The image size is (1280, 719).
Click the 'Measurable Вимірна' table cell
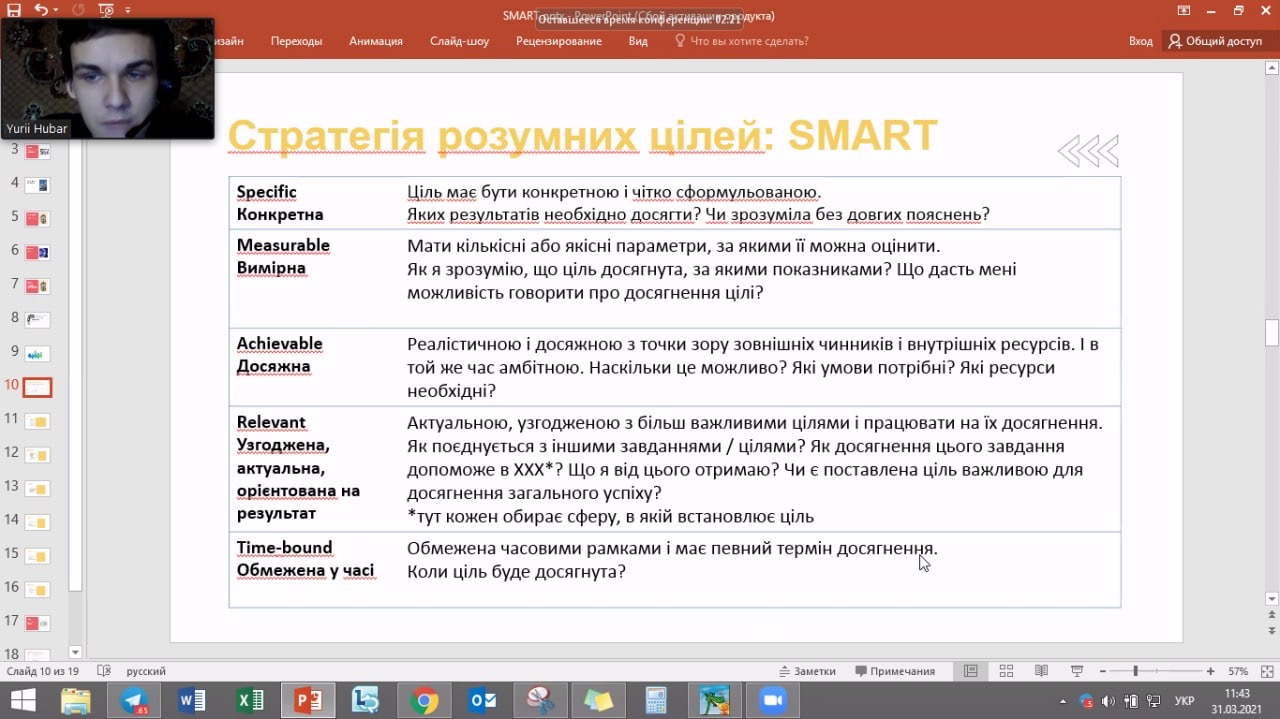coord(314,278)
